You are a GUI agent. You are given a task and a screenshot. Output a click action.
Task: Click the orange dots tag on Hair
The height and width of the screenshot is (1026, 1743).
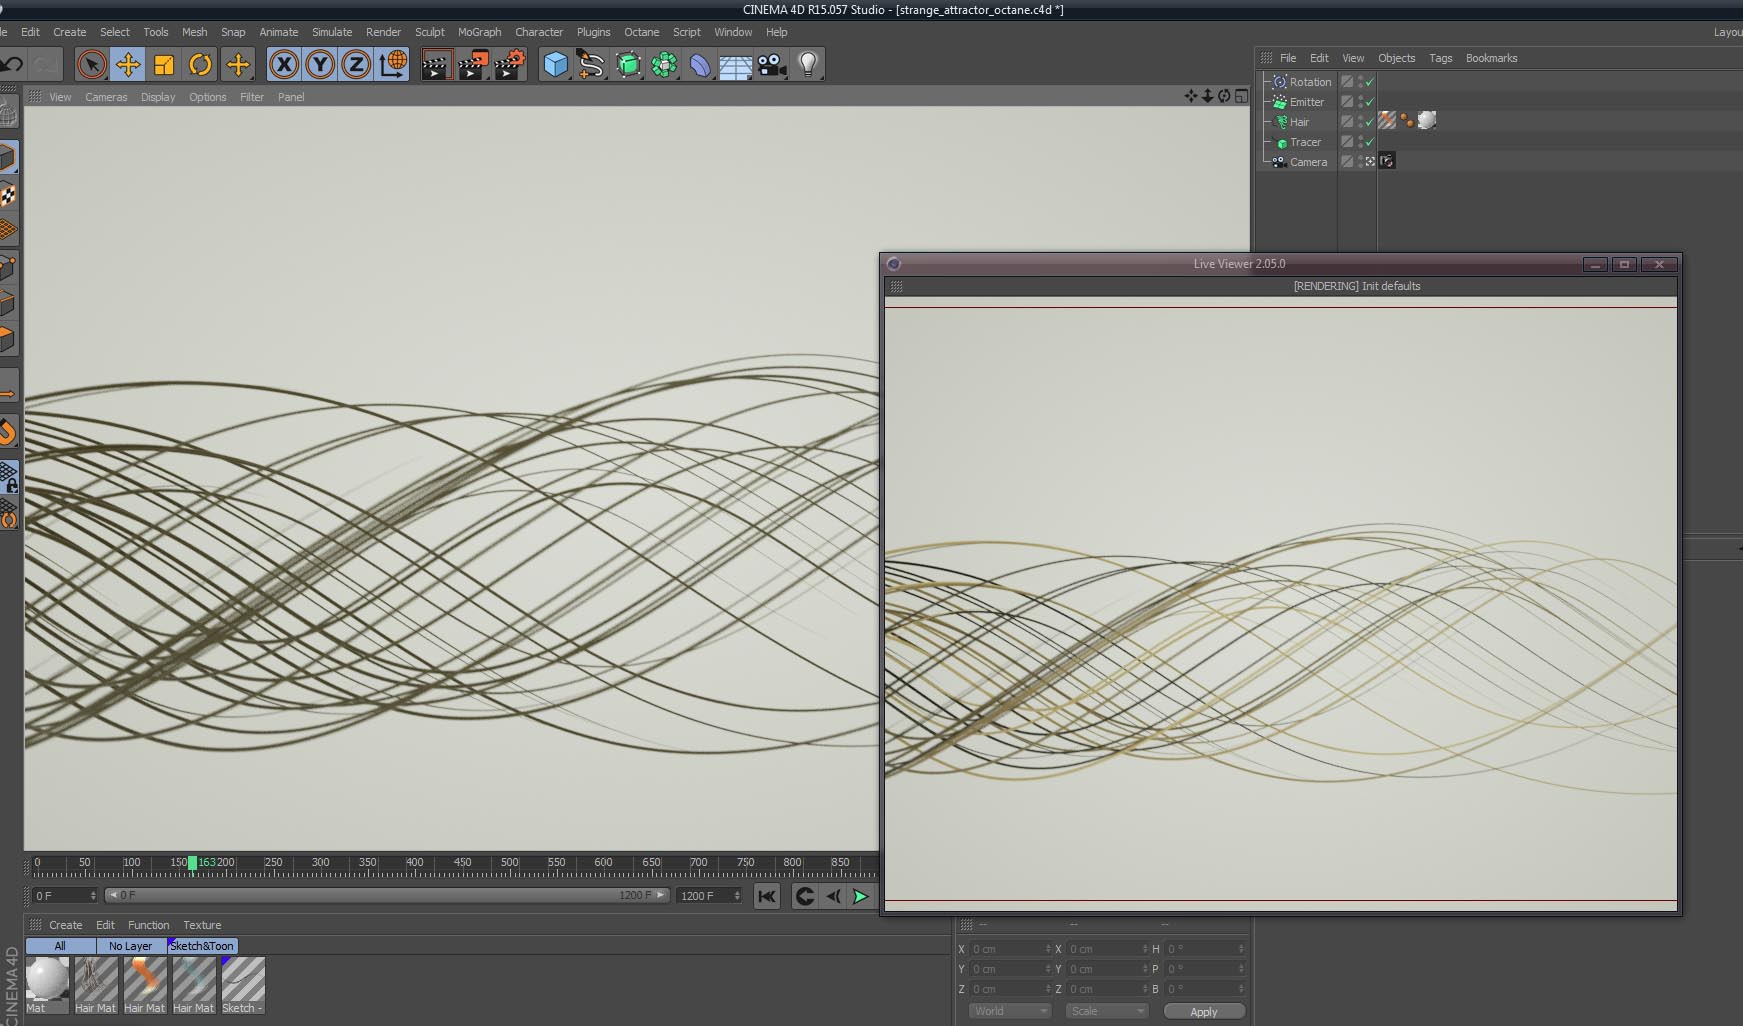tap(1407, 121)
